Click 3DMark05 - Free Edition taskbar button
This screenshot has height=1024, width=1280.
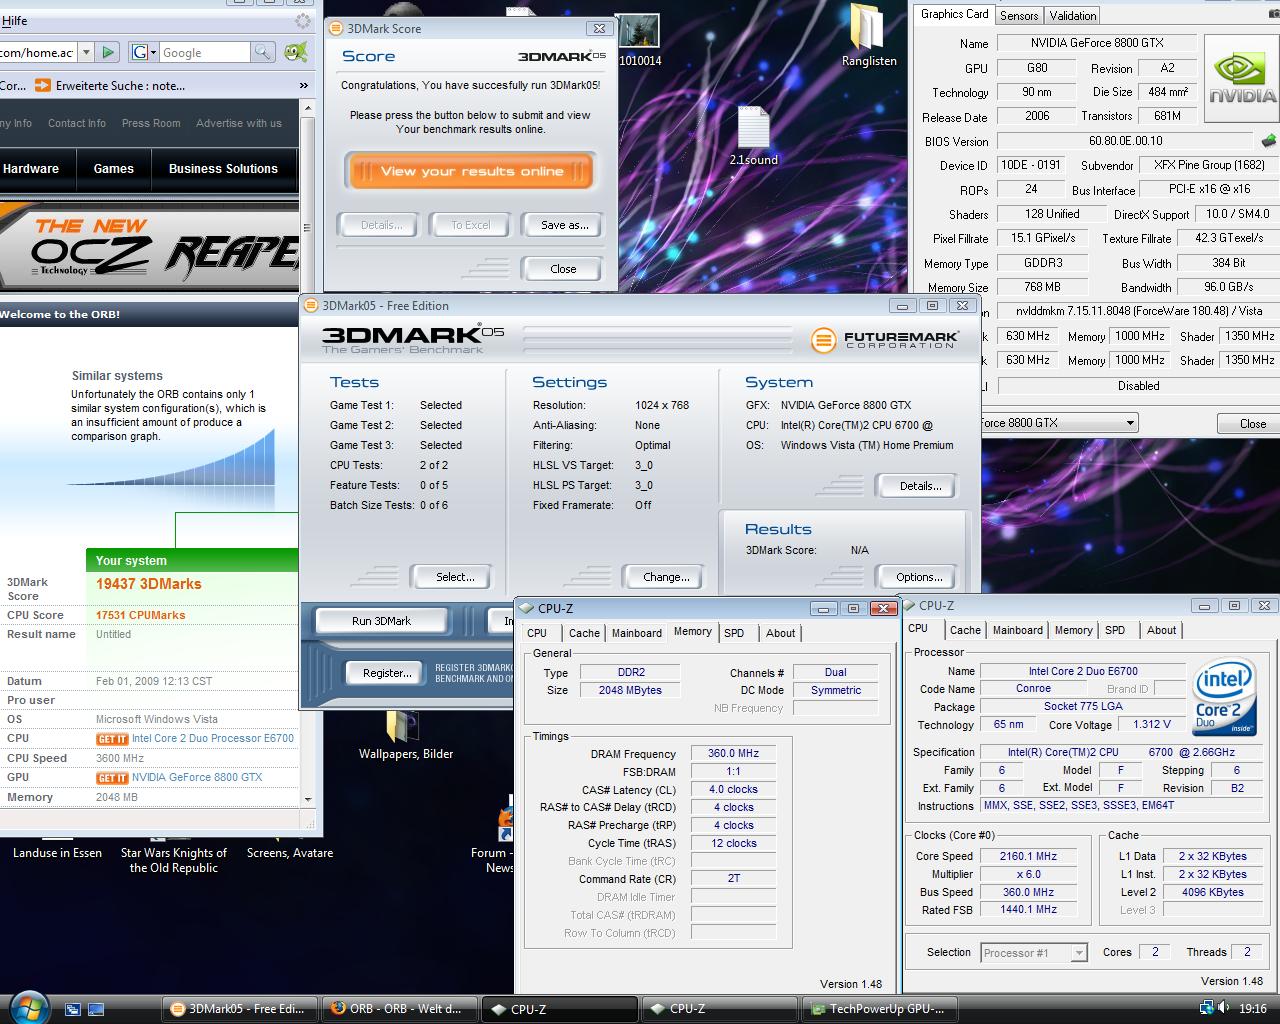pos(239,1009)
